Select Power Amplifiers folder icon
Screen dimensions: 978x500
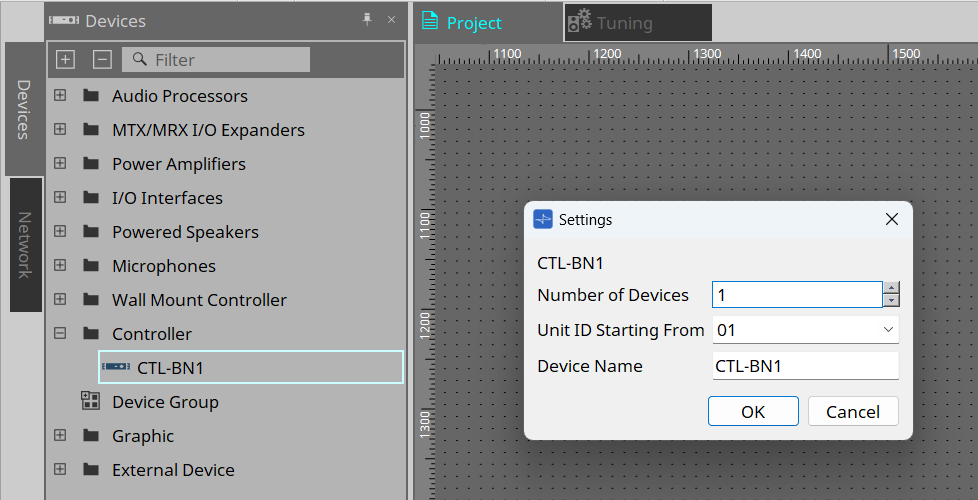click(x=91, y=163)
